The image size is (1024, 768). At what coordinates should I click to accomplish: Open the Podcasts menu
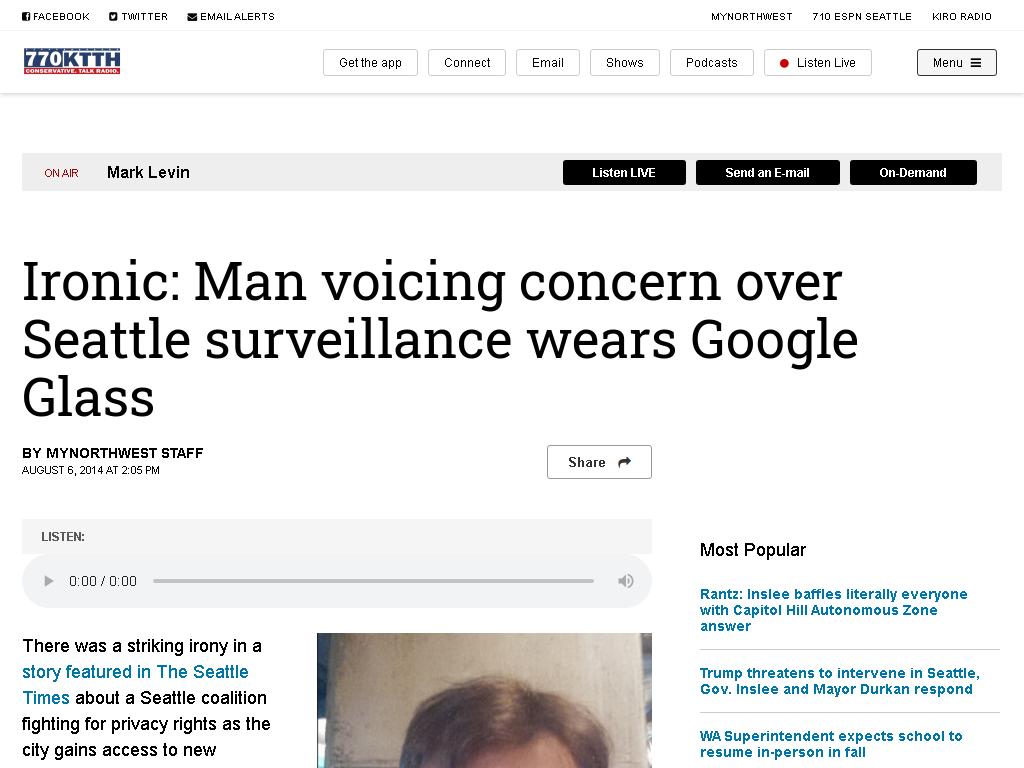coord(712,63)
